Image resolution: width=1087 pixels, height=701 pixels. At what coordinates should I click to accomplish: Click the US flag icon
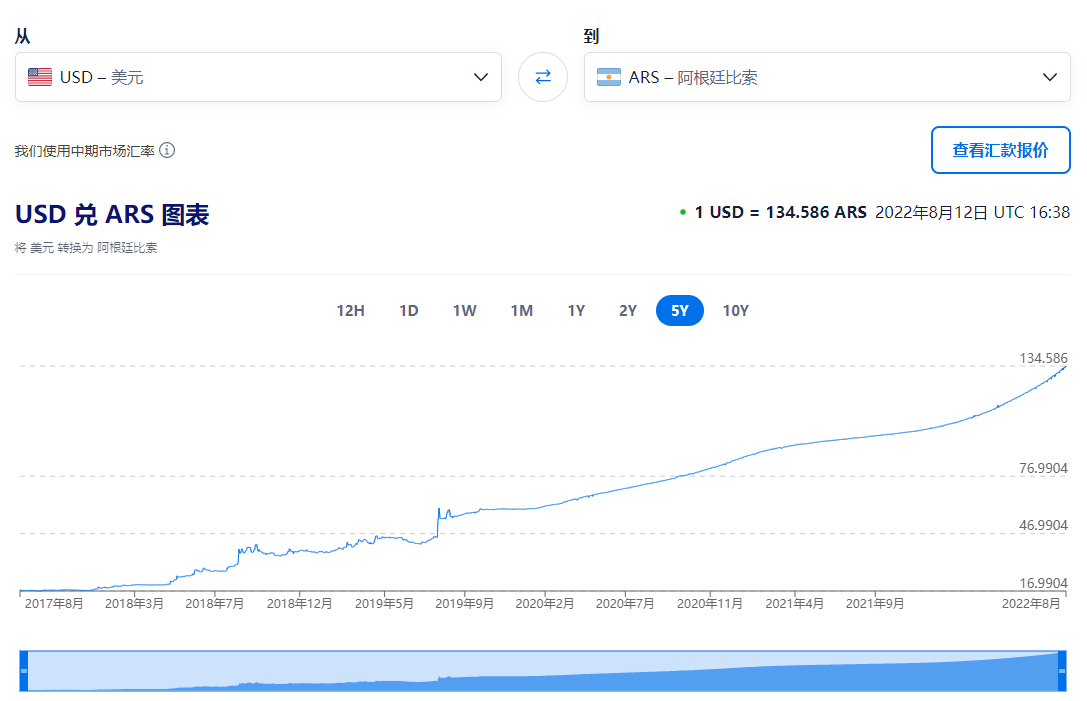tap(40, 77)
